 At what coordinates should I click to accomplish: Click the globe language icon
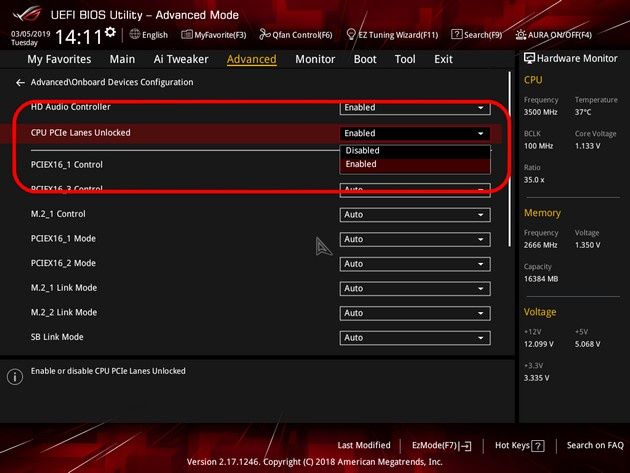click(135, 35)
